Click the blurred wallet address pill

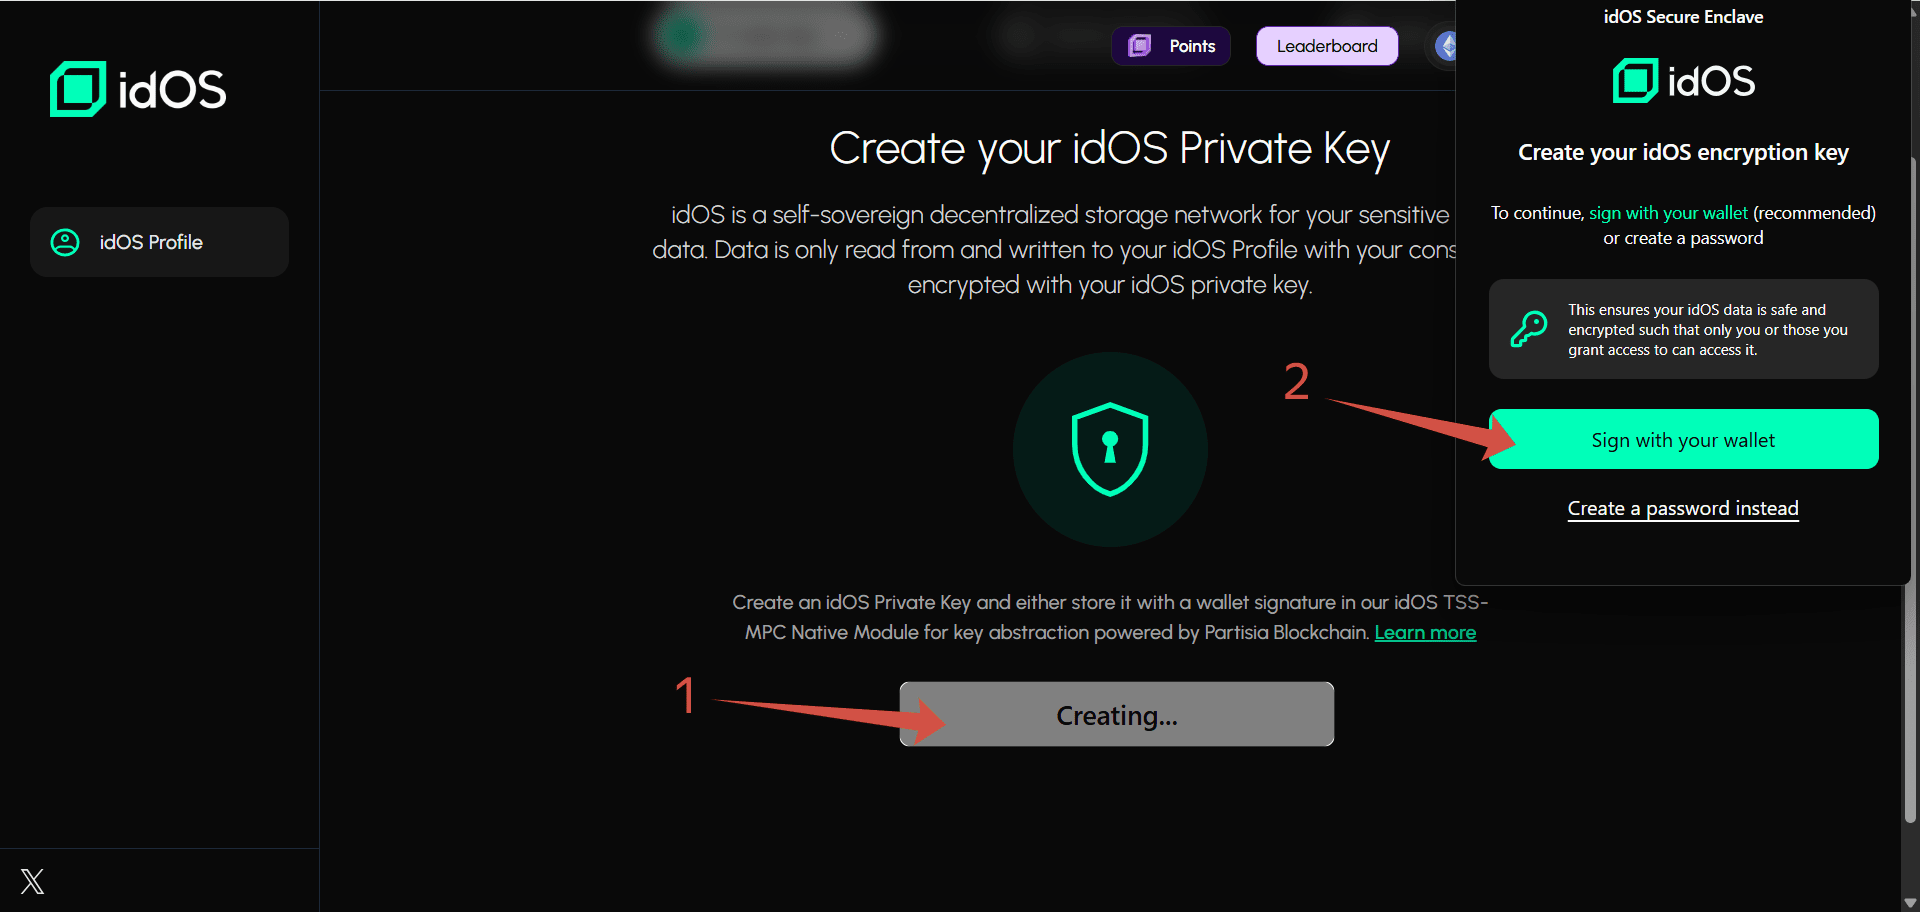click(x=766, y=36)
